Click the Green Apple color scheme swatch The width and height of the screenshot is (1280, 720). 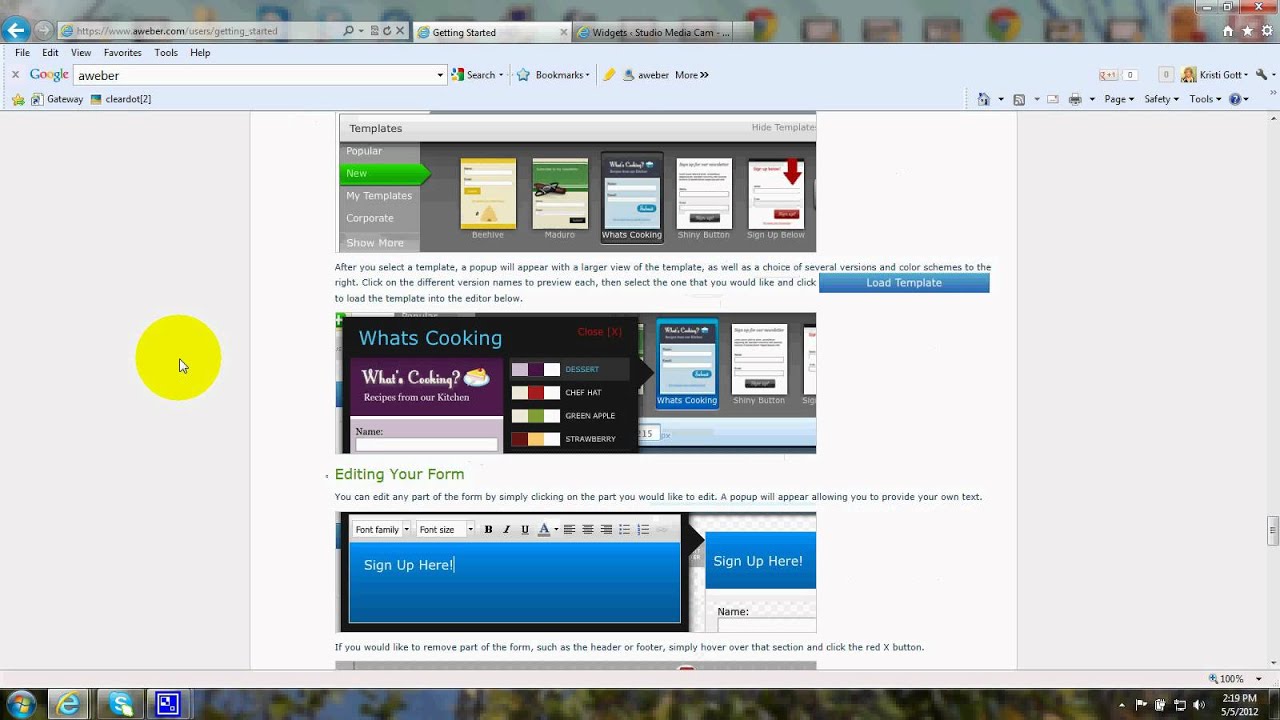(x=535, y=416)
